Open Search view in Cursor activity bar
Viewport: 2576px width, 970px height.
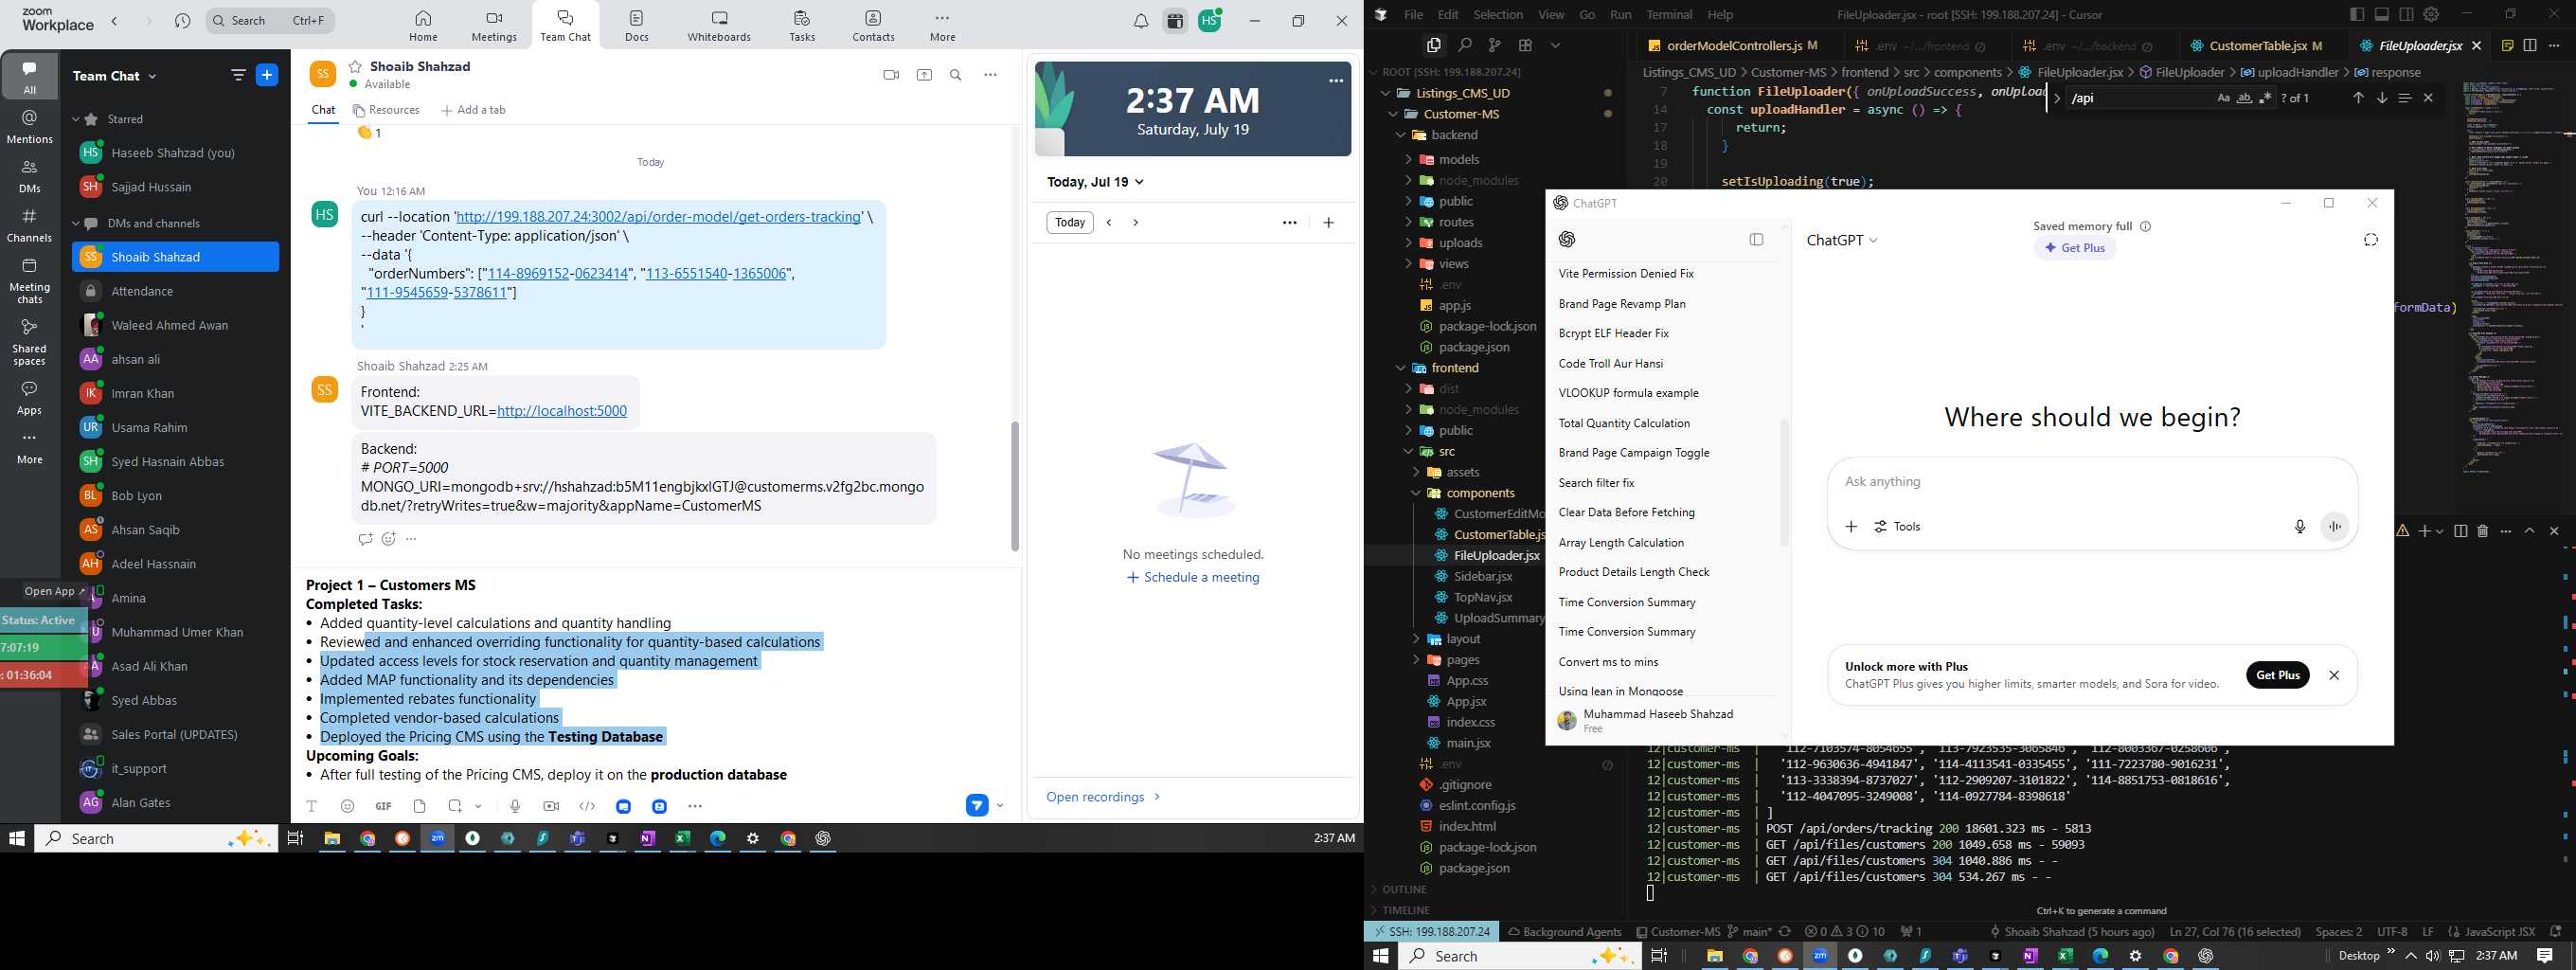point(1464,45)
